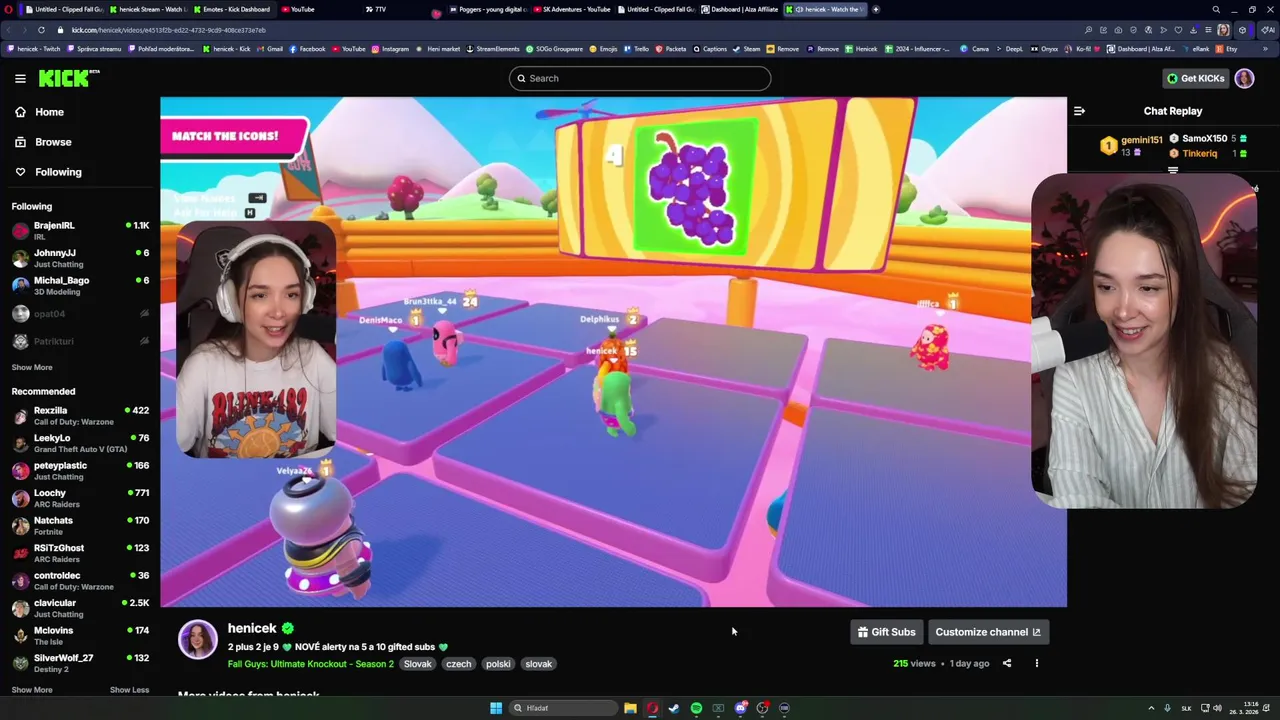Open BrajenIRL channel in Following list
Image resolution: width=1280 pixels, height=720 pixels.
[80, 230]
